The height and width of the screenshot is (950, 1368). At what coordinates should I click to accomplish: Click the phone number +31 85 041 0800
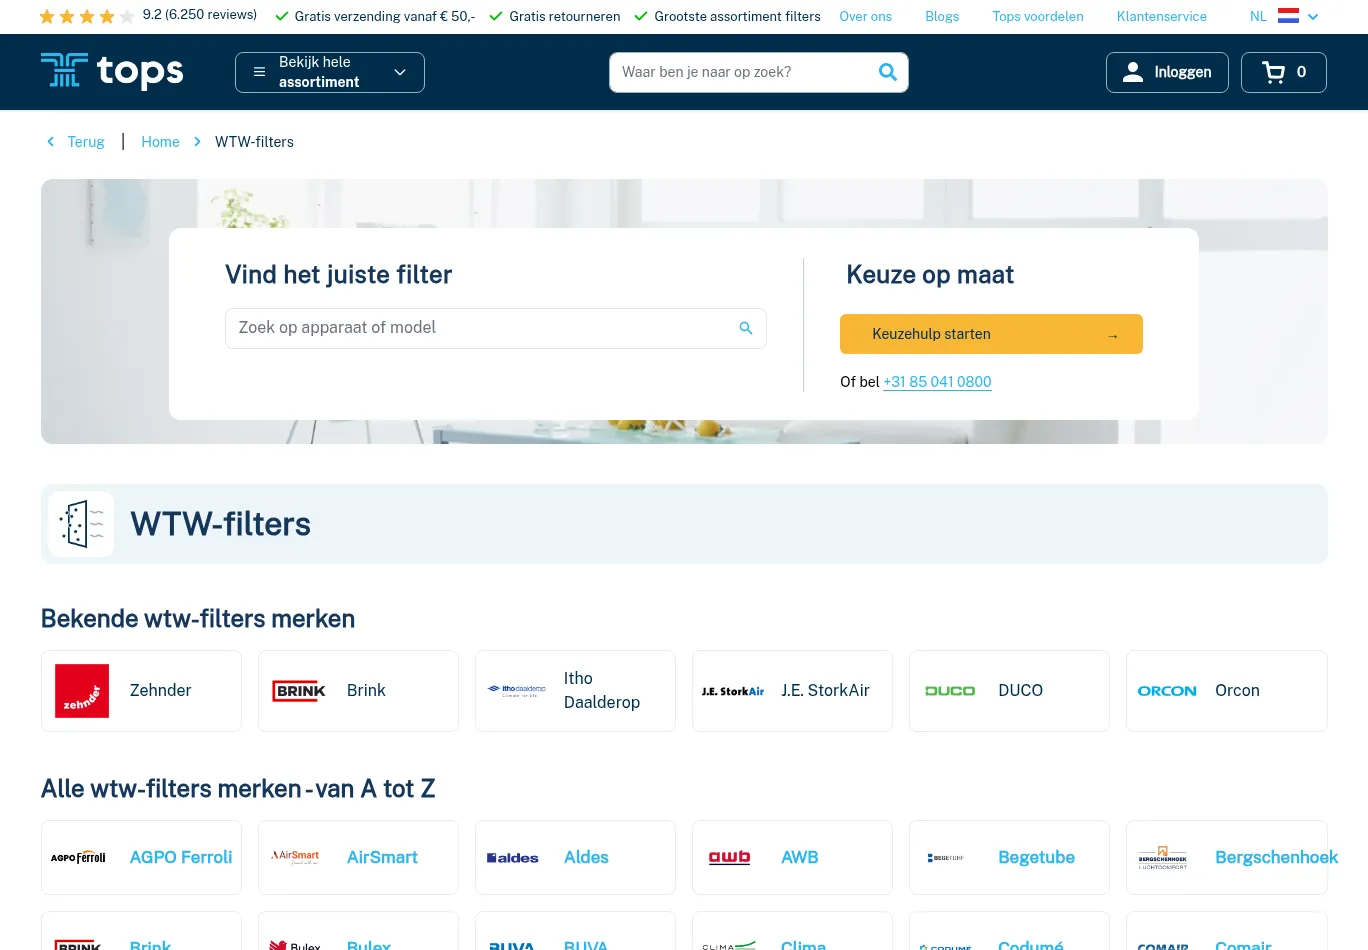937,382
